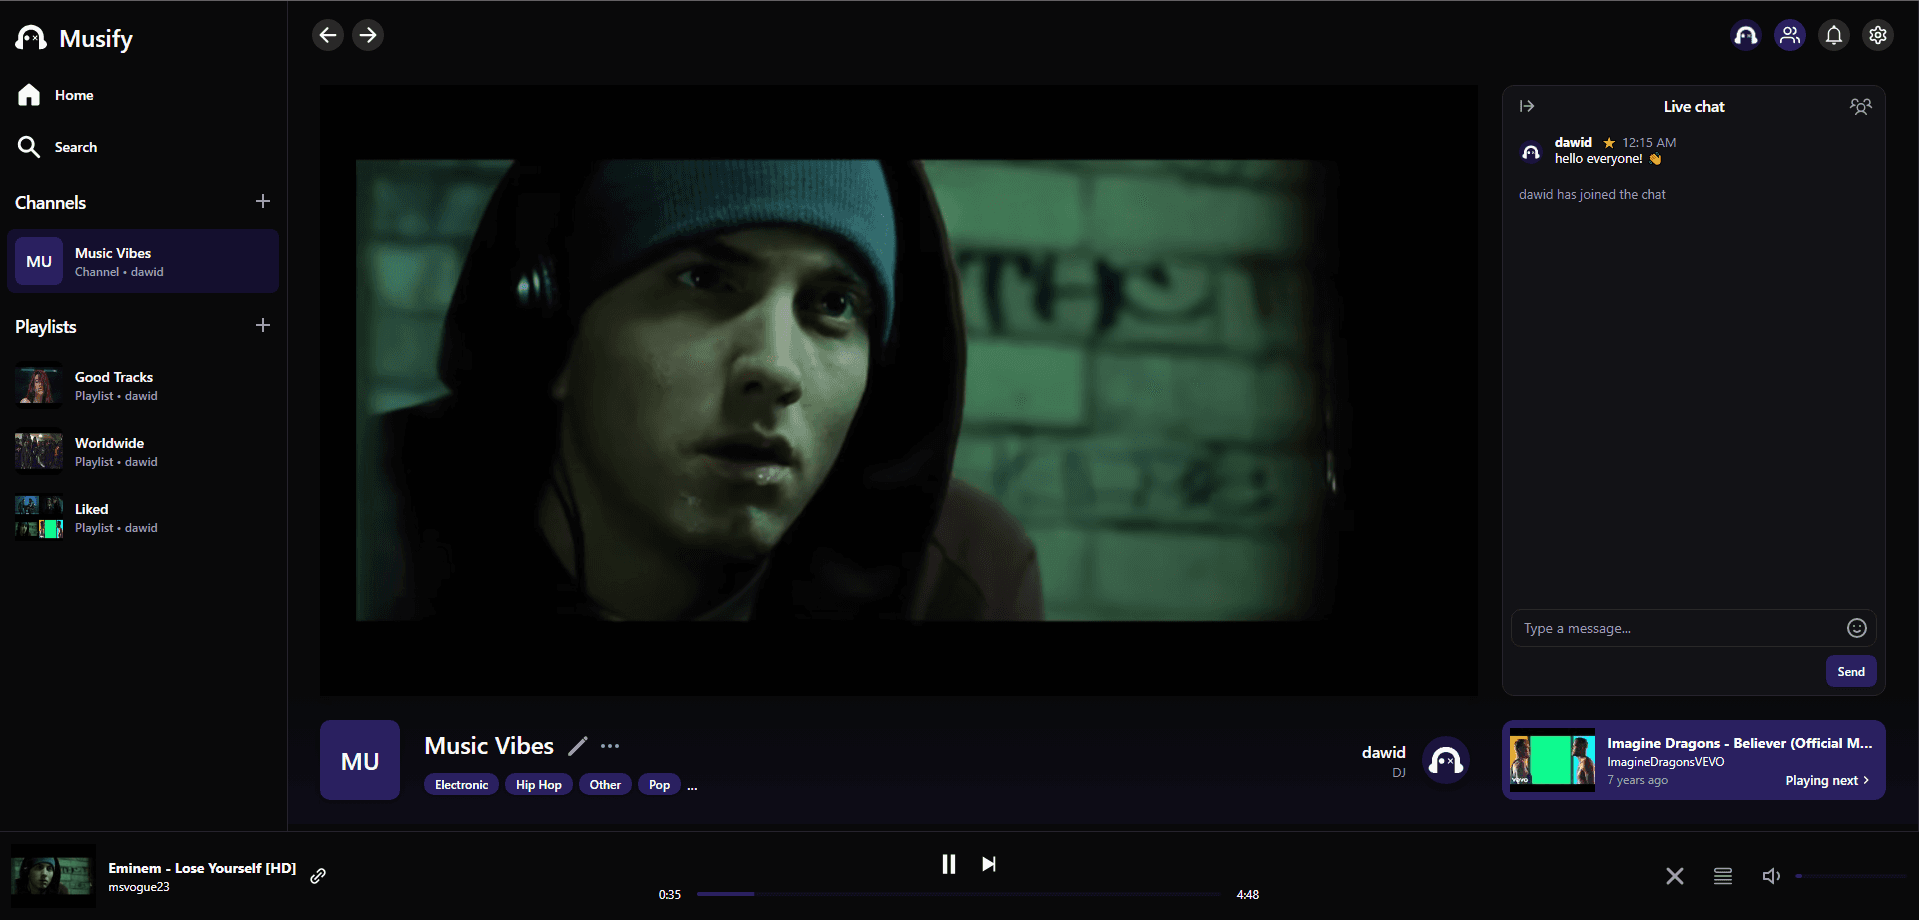1919x920 pixels.
Task: Close the player with the X icon
Action: pos(1675,876)
